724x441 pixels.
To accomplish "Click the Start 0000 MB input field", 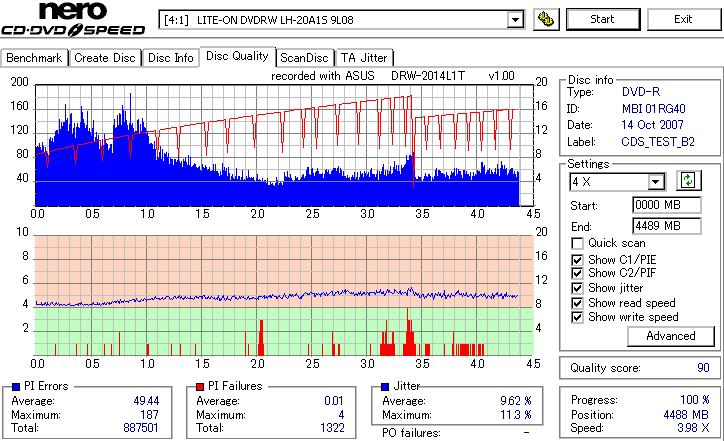I will click(666, 205).
